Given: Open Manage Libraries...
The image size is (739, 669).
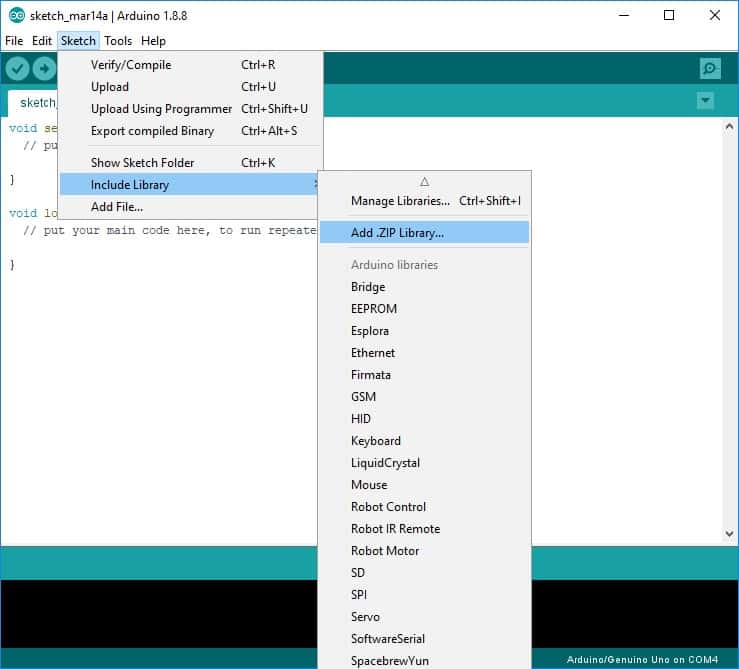Looking at the screenshot, I should (x=424, y=201).
